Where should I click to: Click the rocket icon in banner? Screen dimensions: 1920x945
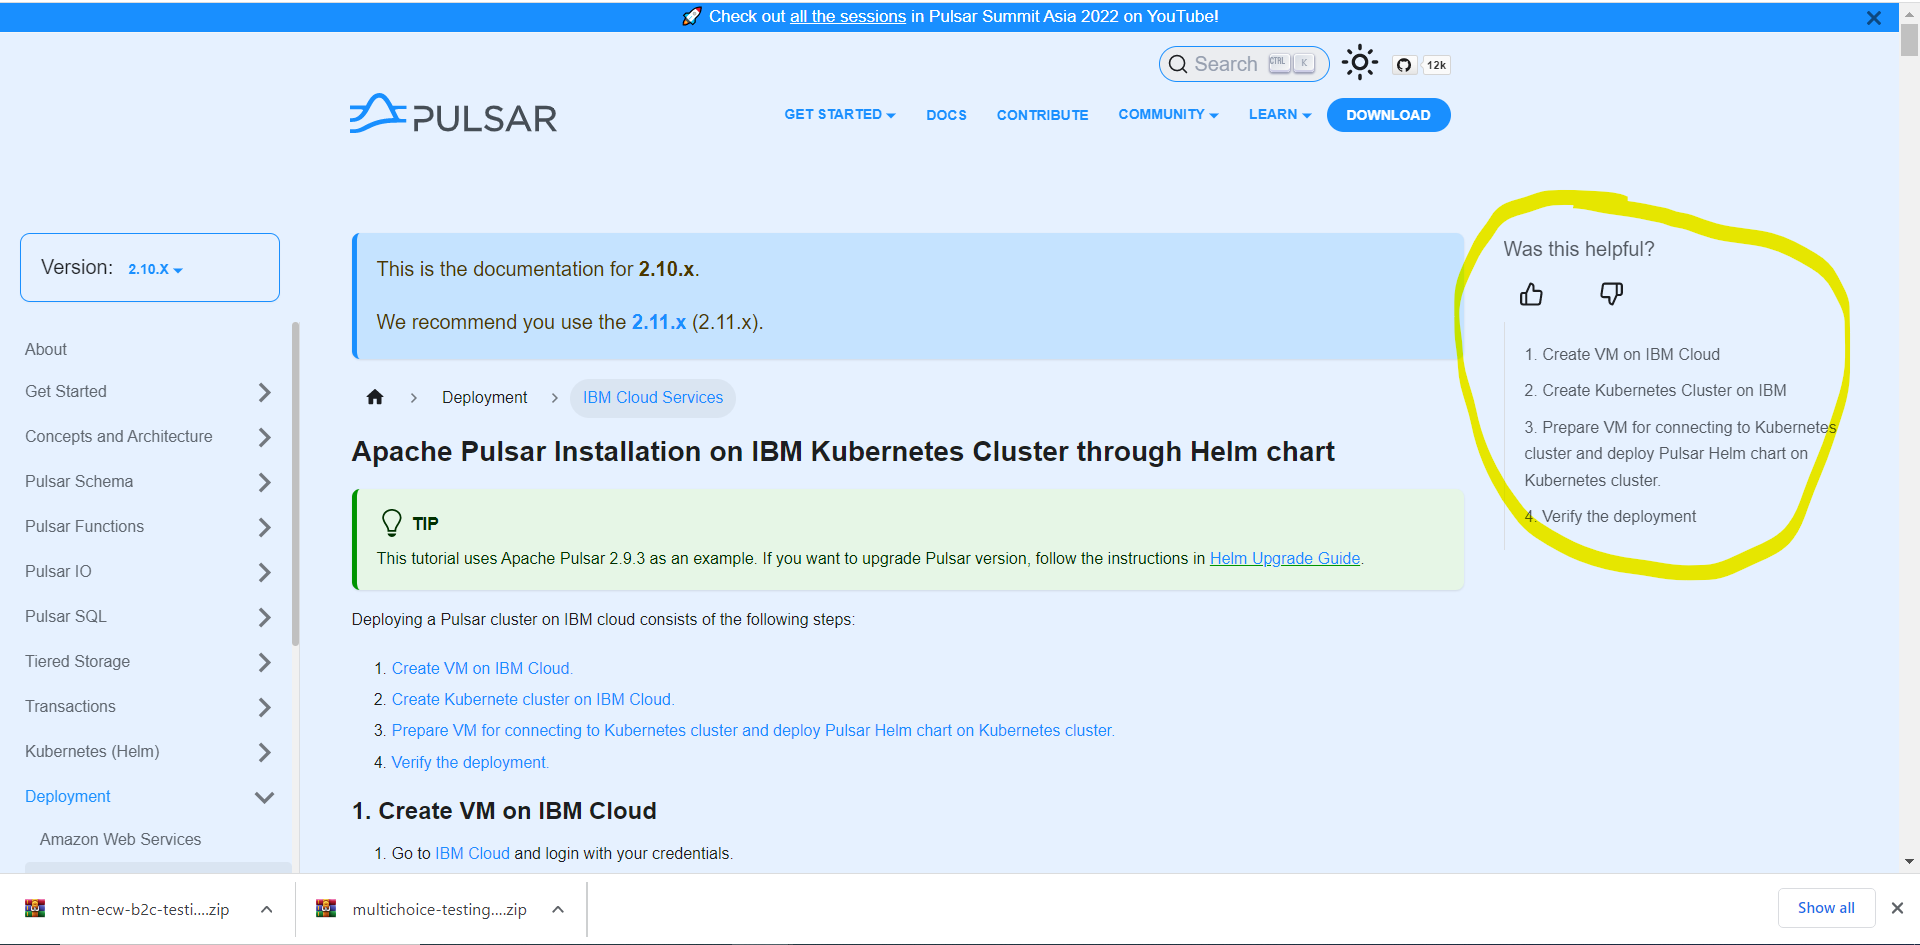click(x=692, y=16)
